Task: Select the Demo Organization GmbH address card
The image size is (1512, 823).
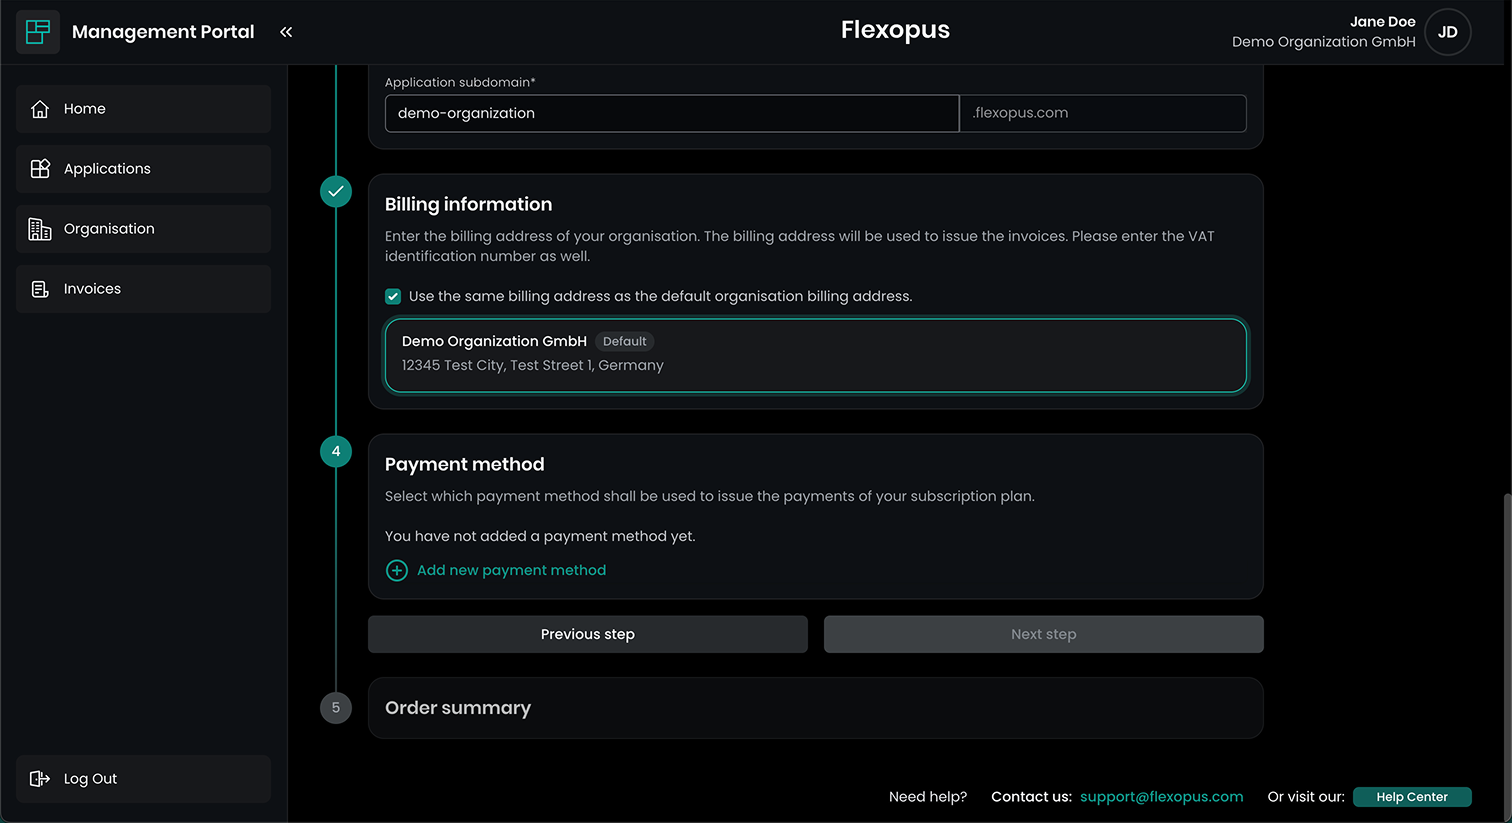Action: 815,355
